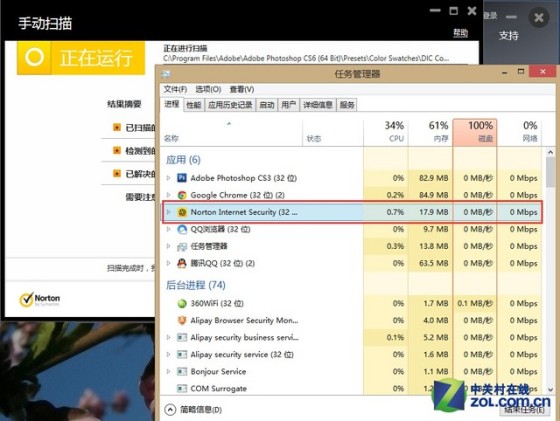Click the 360WiFi process icon
The image size is (560, 421).
point(182,304)
